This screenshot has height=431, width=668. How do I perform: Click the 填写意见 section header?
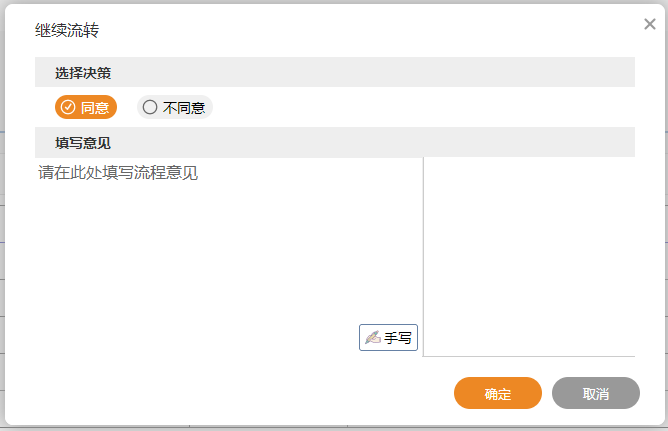83,143
